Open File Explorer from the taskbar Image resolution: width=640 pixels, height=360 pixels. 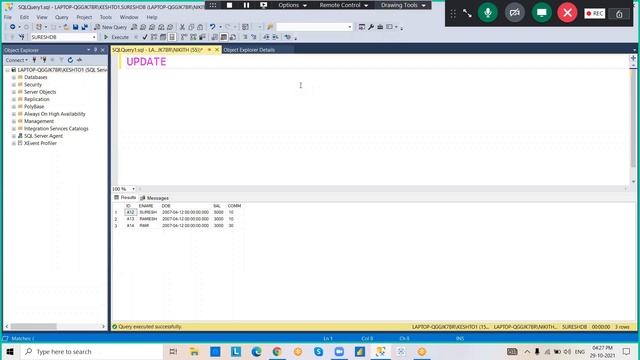pyautogui.click(x=194, y=351)
